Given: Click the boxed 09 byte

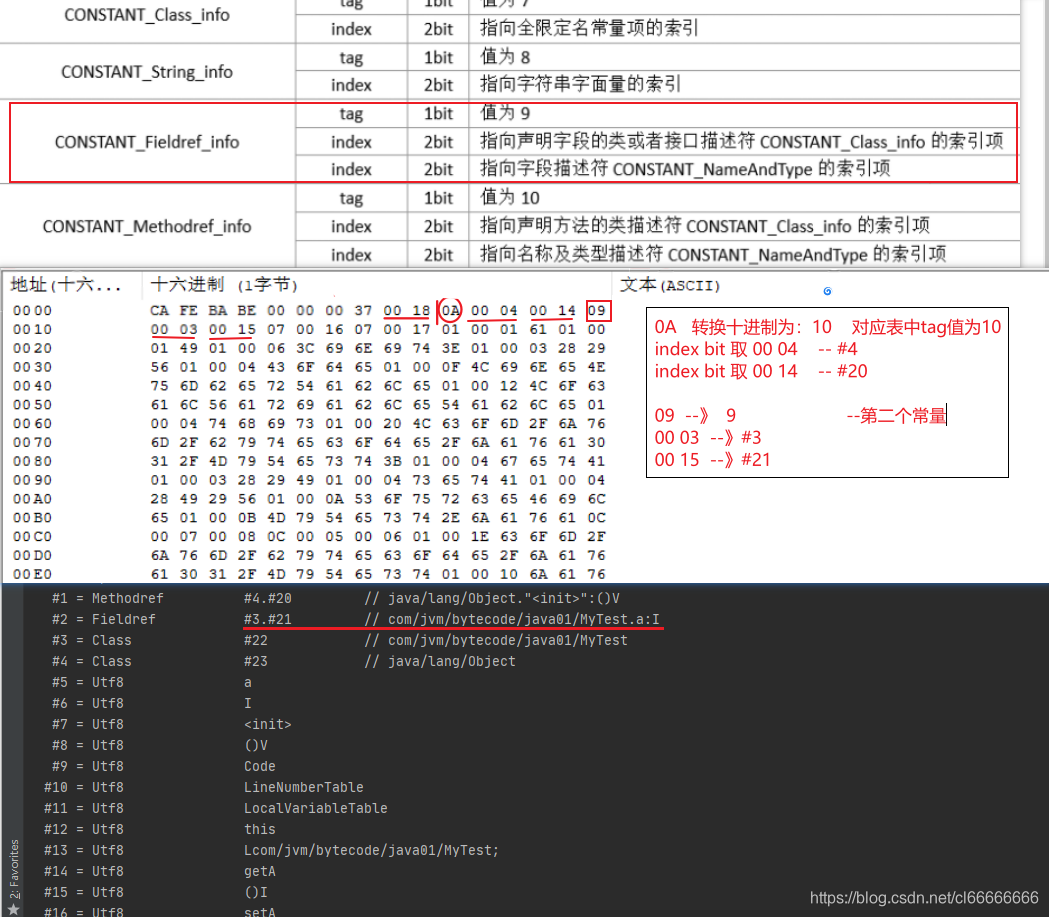Looking at the screenshot, I should [x=597, y=310].
